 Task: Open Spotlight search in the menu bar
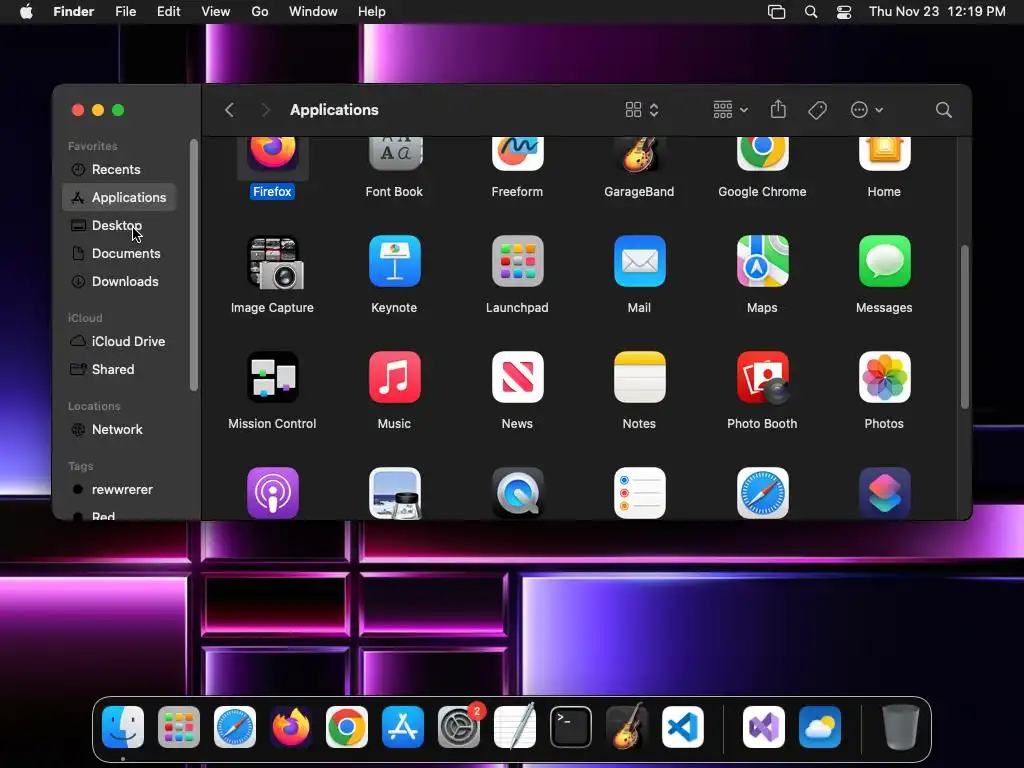pyautogui.click(x=810, y=12)
